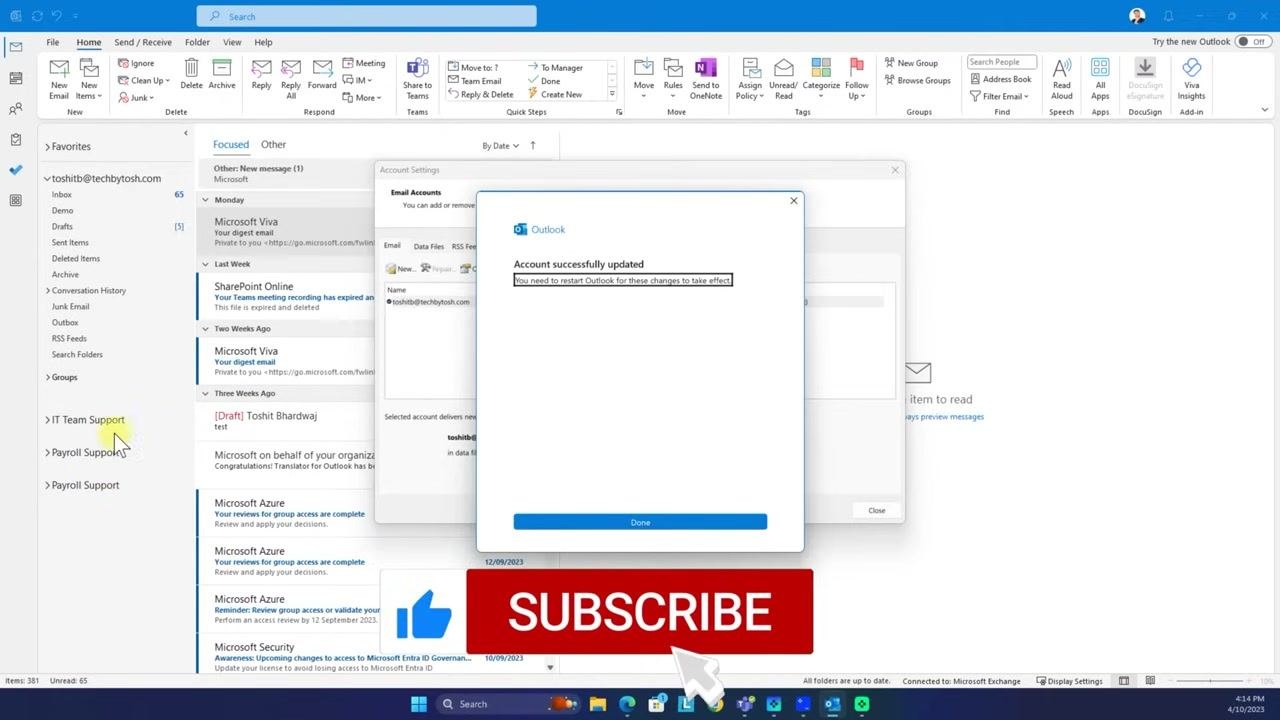Screen dimensions: 1280x720
Task: Click the Forward icon
Action: (322, 74)
